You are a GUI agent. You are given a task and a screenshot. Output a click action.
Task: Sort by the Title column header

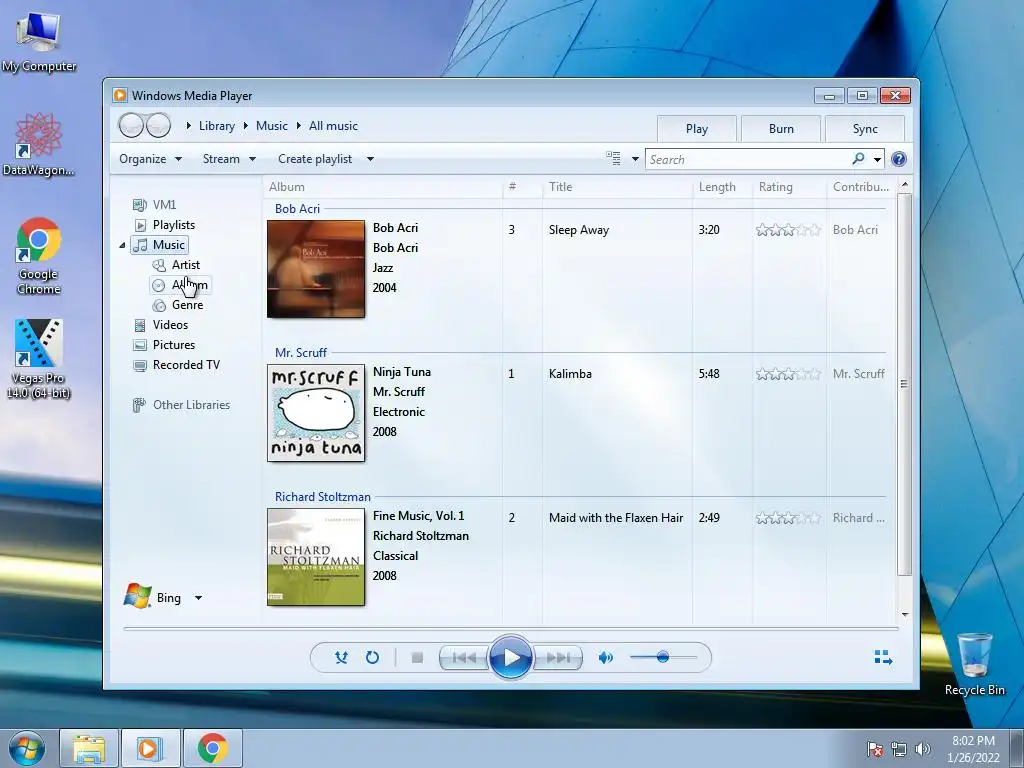(x=617, y=187)
